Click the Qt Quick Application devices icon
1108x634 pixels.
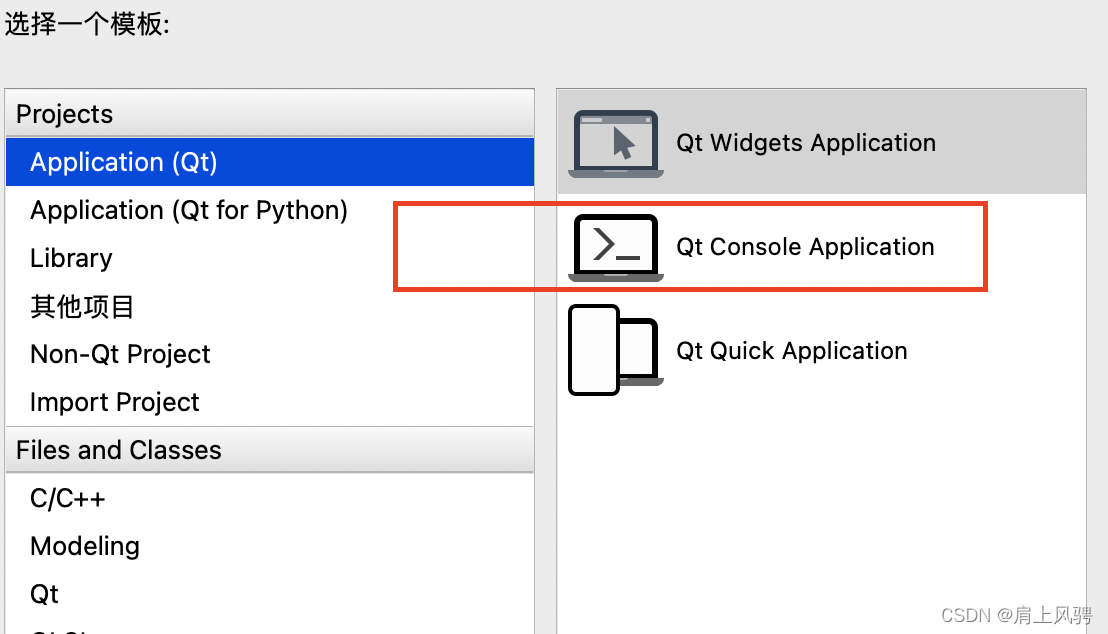tap(615, 351)
